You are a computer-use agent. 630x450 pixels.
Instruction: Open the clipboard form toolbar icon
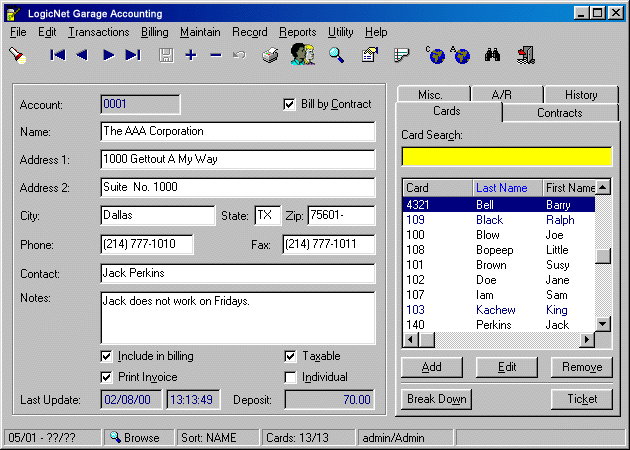pos(370,55)
